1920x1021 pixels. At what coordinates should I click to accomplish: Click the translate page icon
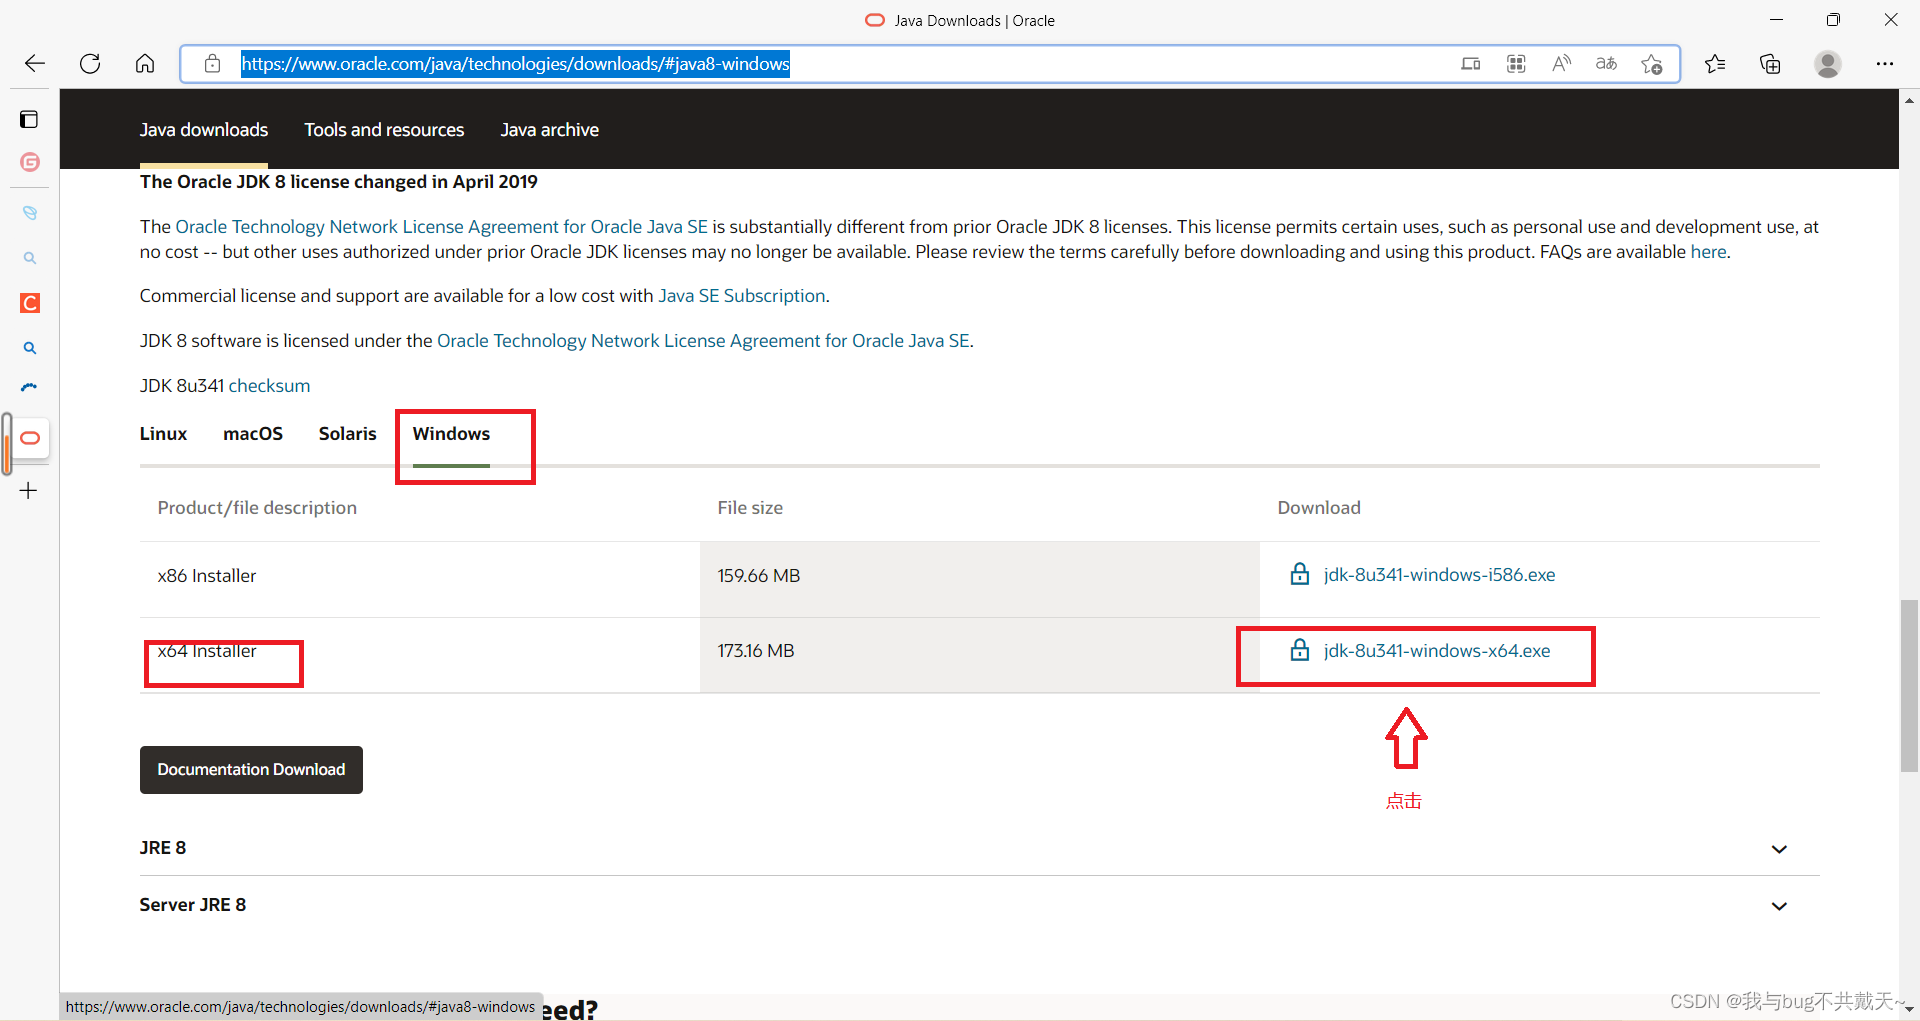1606,64
